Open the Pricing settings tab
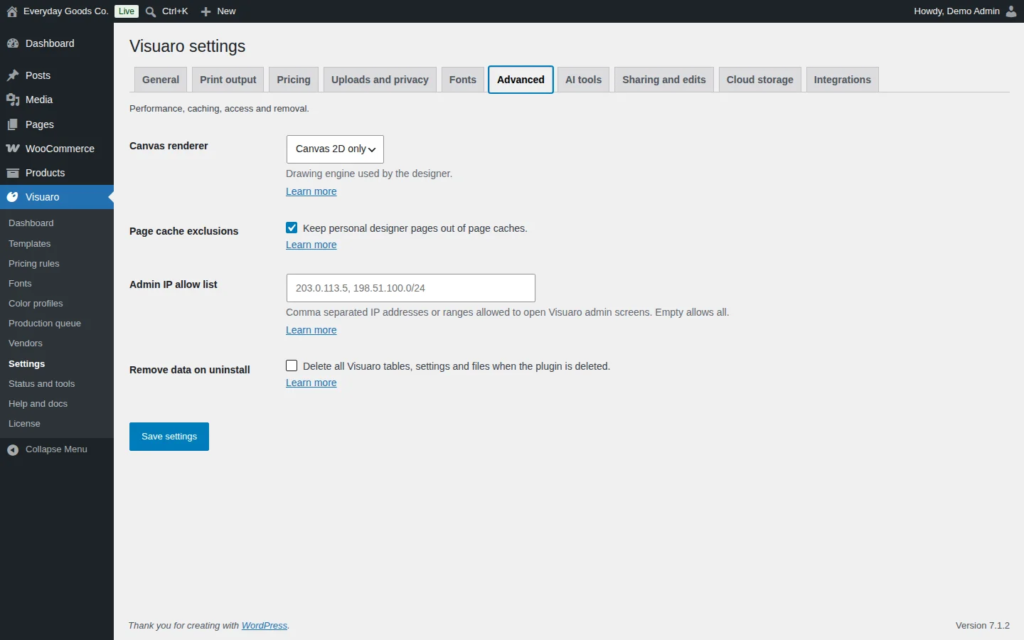The width and height of the screenshot is (1024, 640). point(293,80)
